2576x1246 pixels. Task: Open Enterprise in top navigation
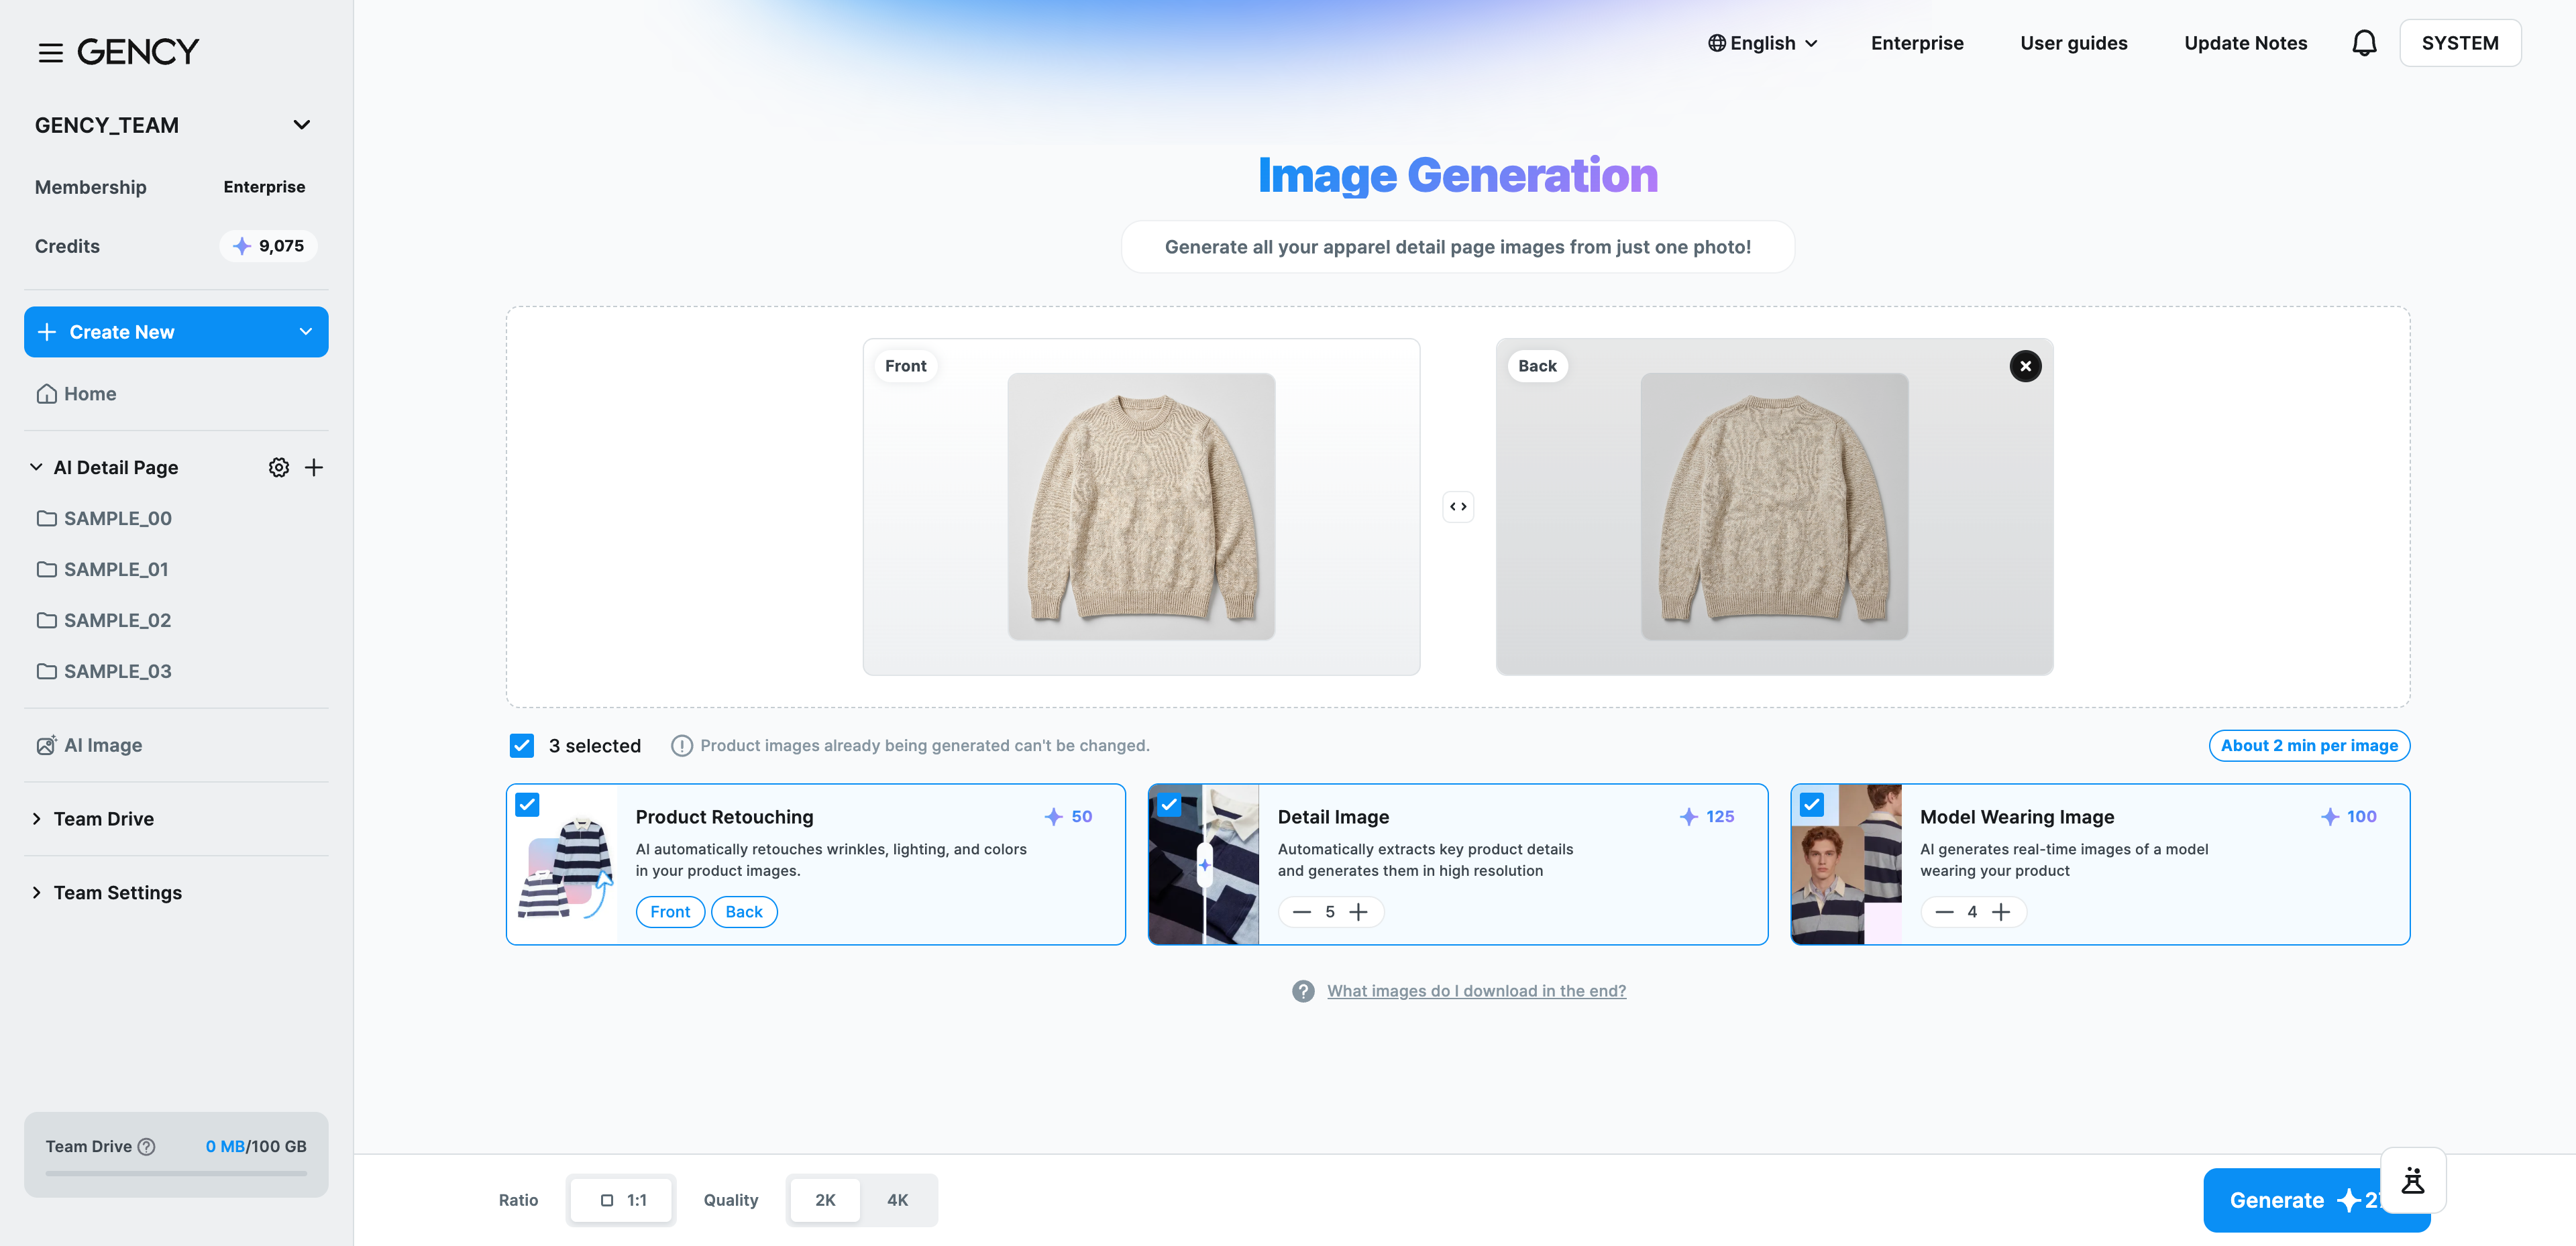[x=1917, y=43]
